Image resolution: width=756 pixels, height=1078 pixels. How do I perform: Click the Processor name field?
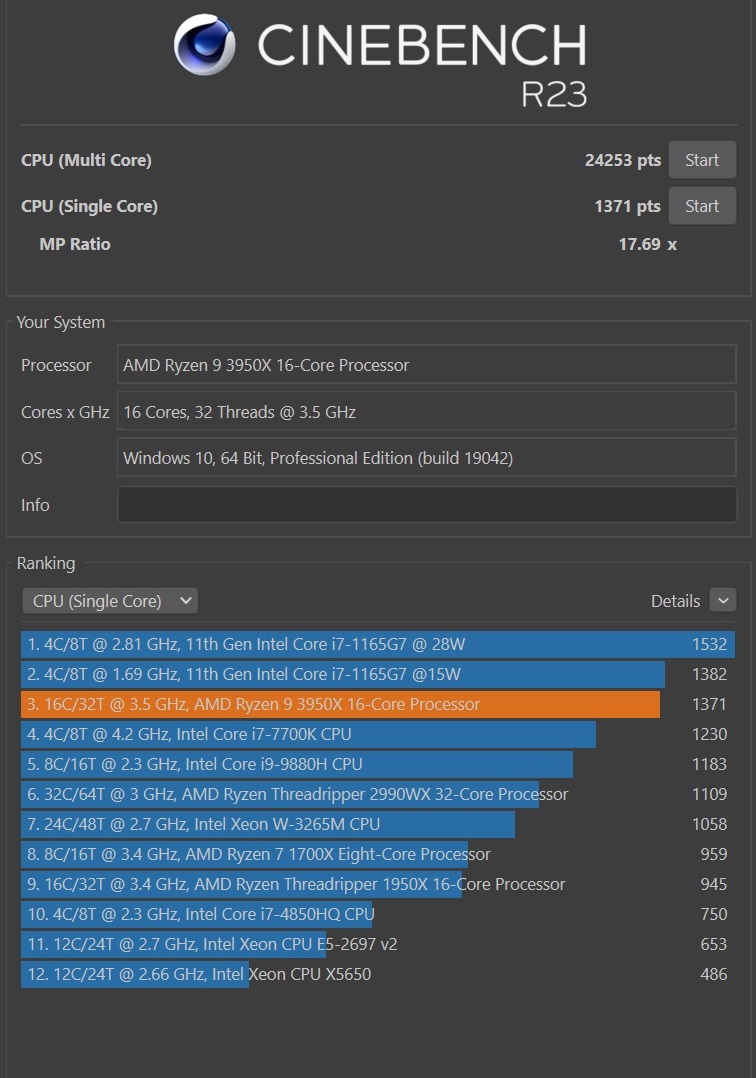pyautogui.click(x=426, y=365)
